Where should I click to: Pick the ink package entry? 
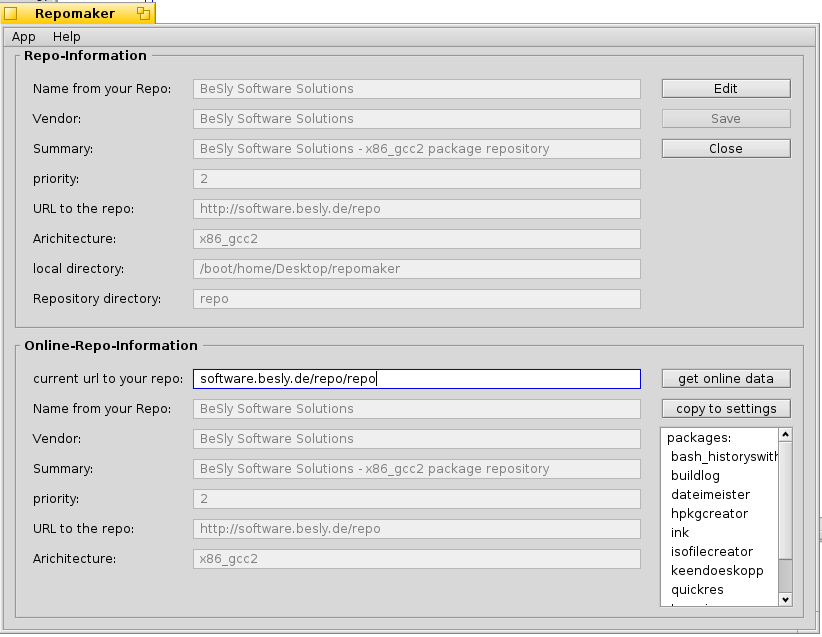tap(680, 533)
